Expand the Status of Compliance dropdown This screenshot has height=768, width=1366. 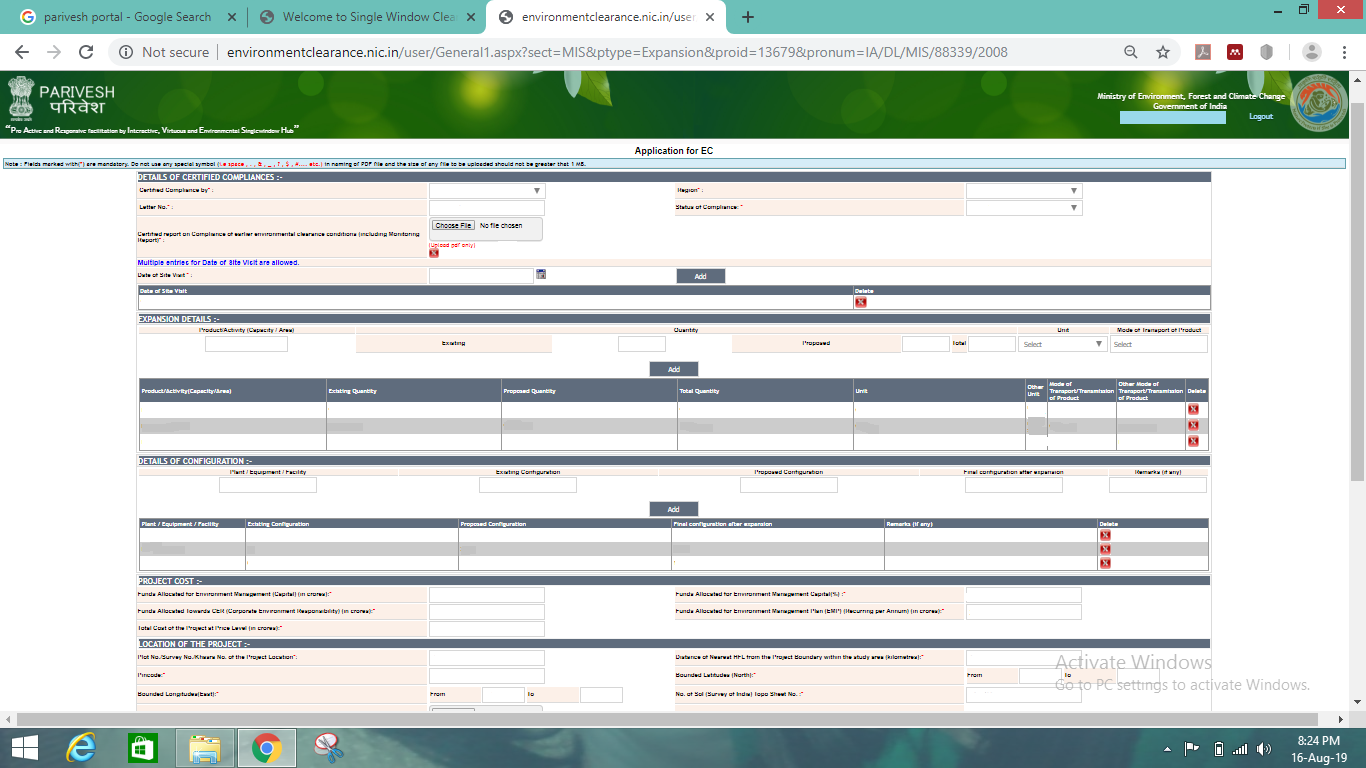pos(1023,208)
